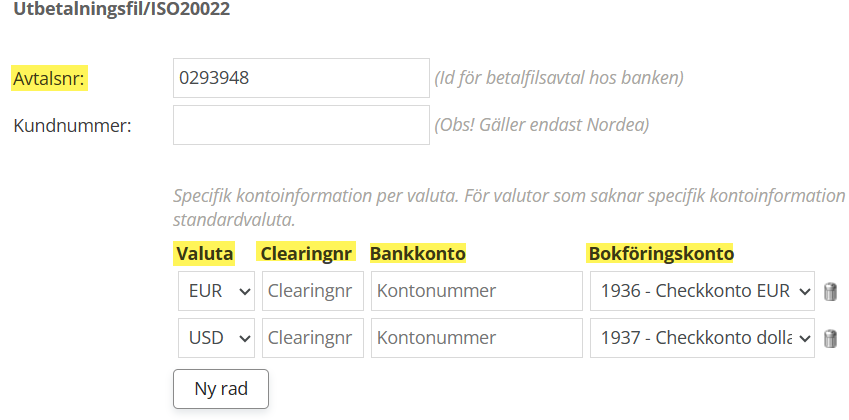Remove the USD row with trash icon
The image size is (849, 420).
tap(830, 339)
